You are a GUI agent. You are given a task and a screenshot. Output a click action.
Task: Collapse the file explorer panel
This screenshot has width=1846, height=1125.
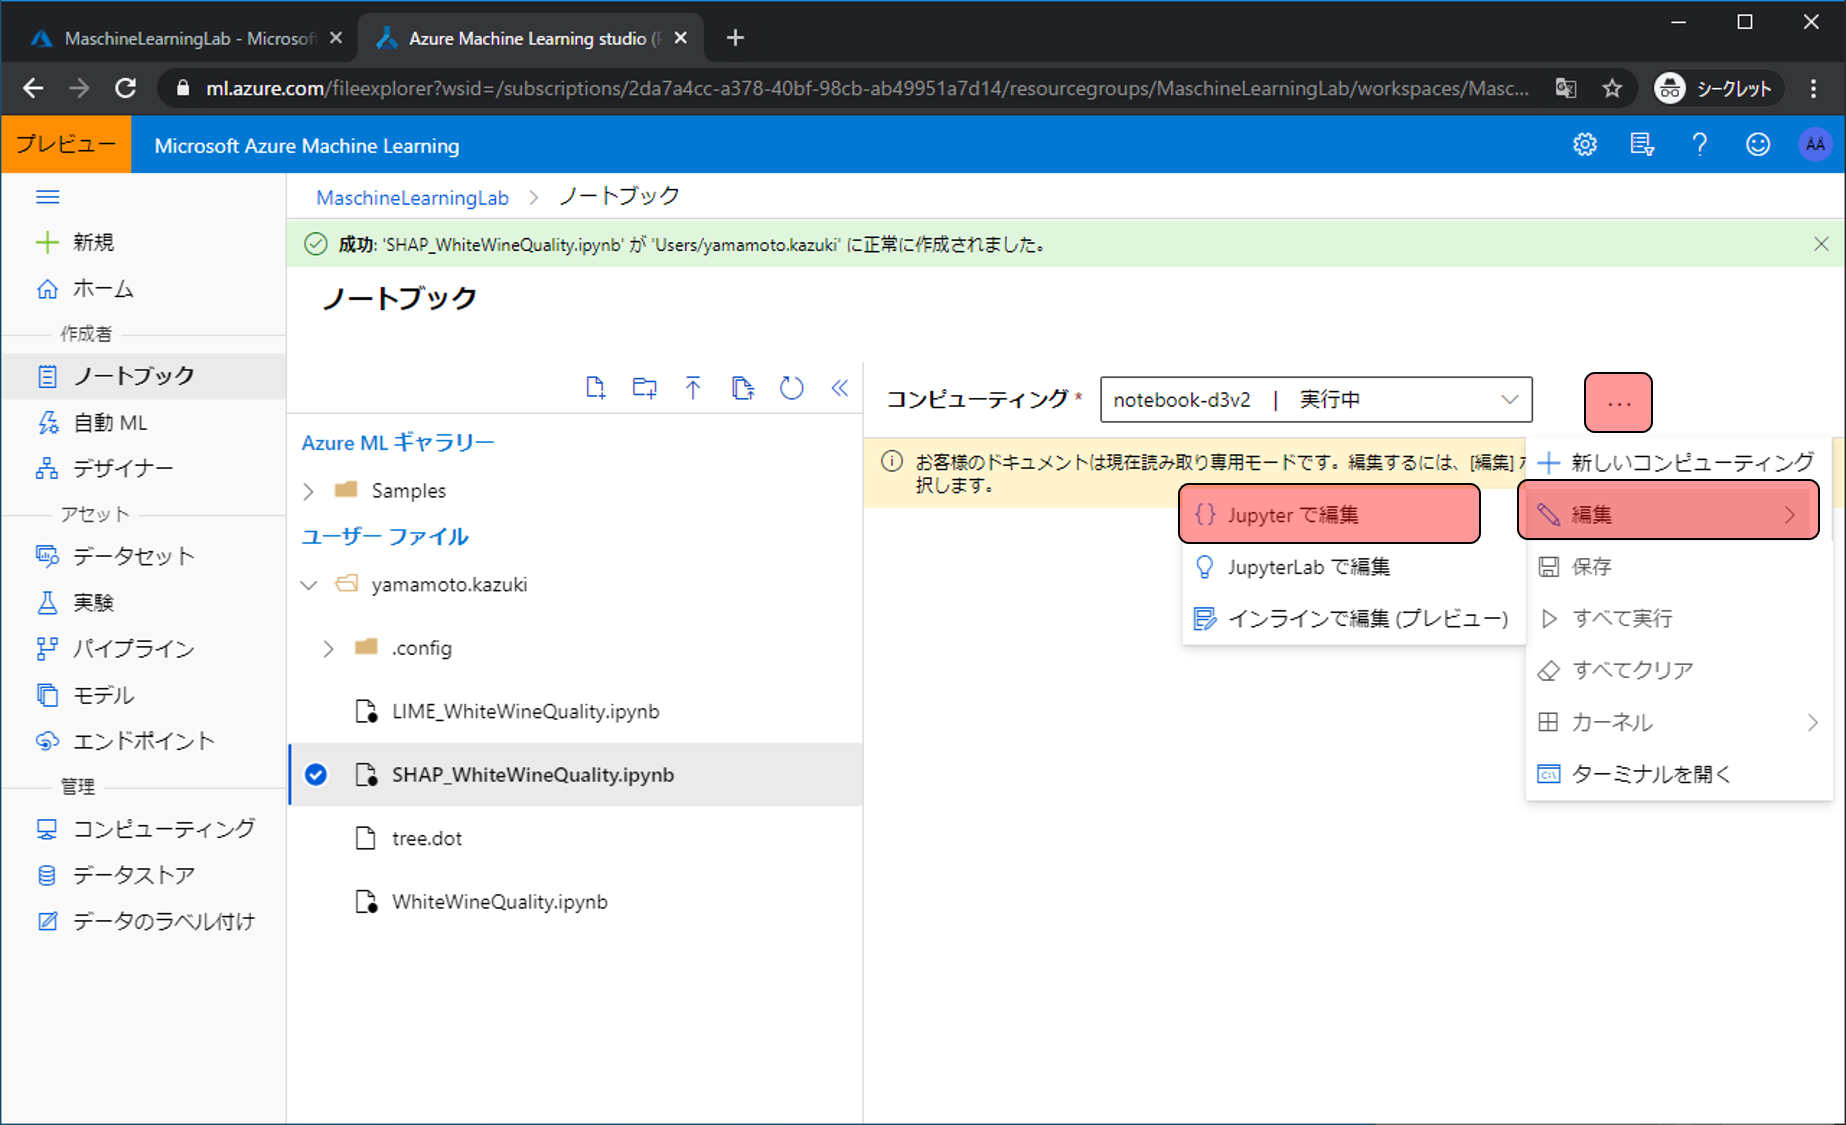[840, 388]
